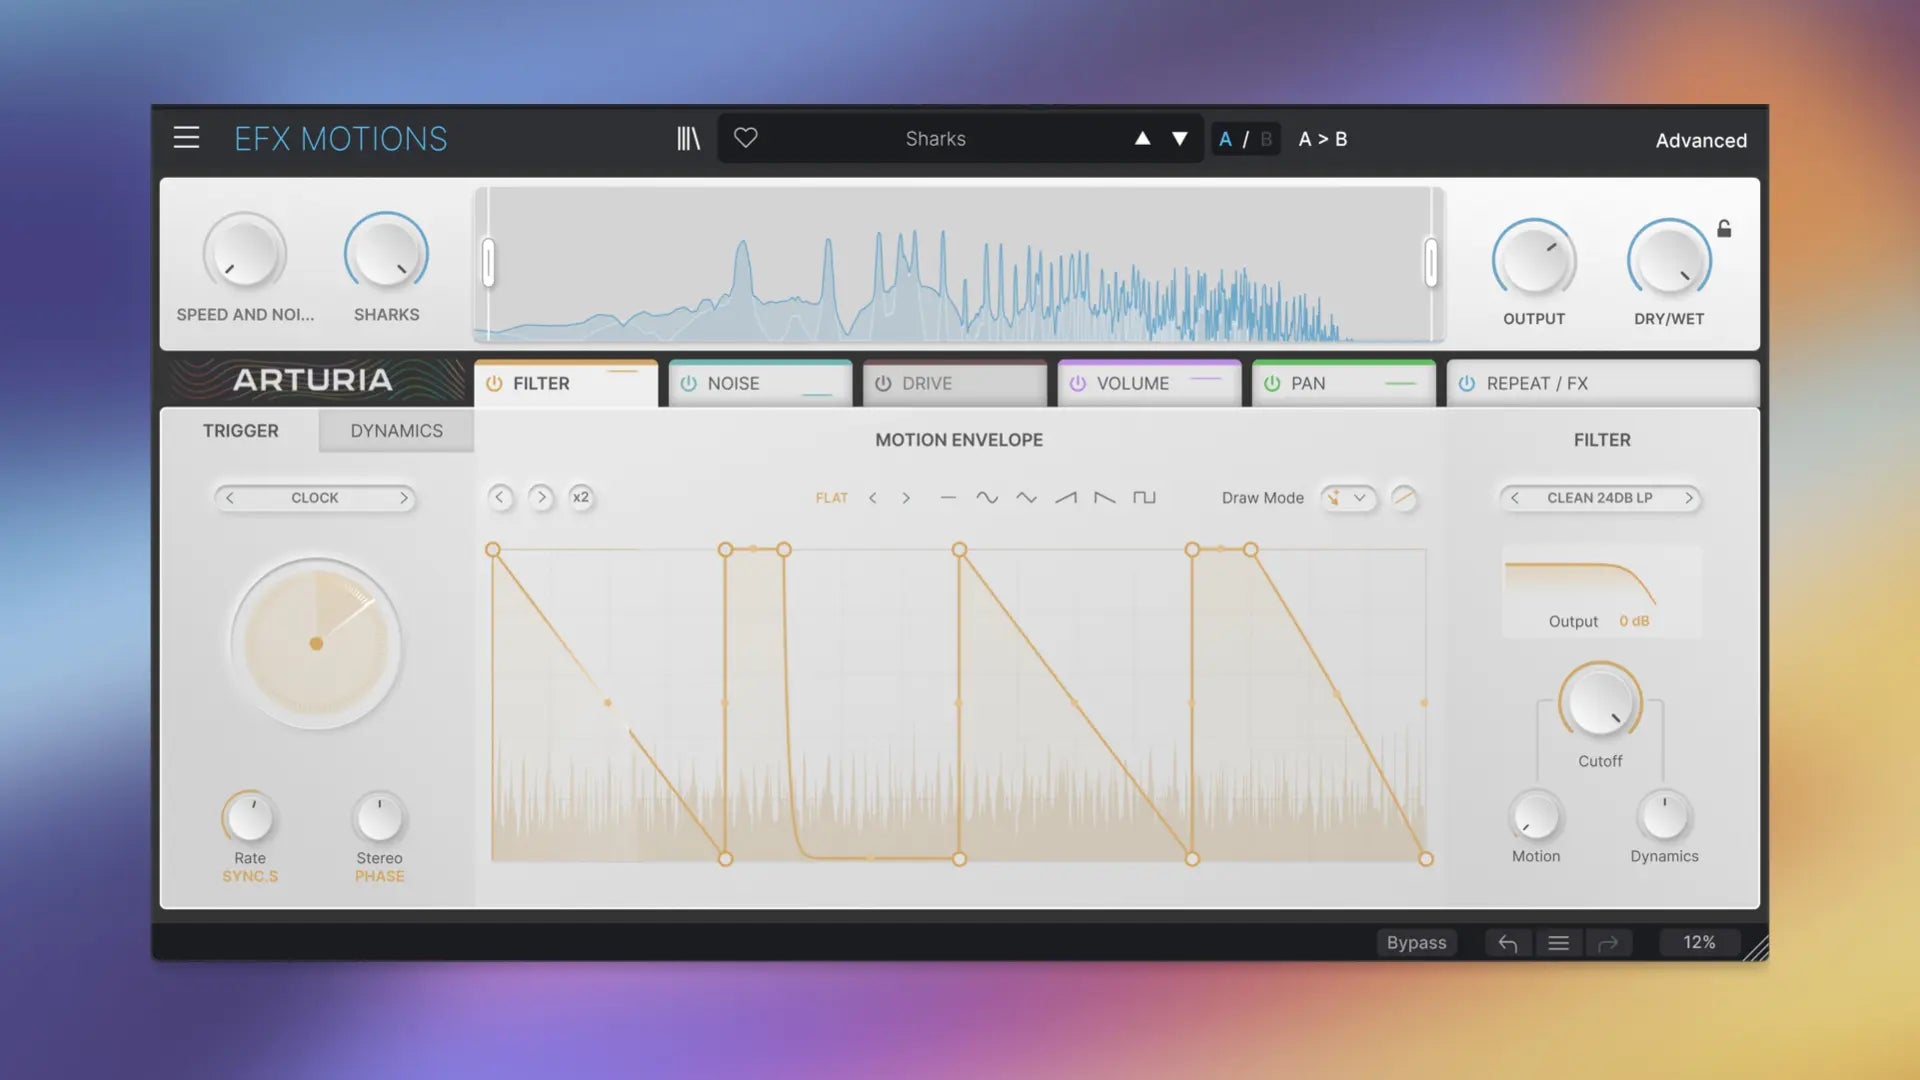
Task: Switch to preset slot A
Action: (x=1225, y=139)
